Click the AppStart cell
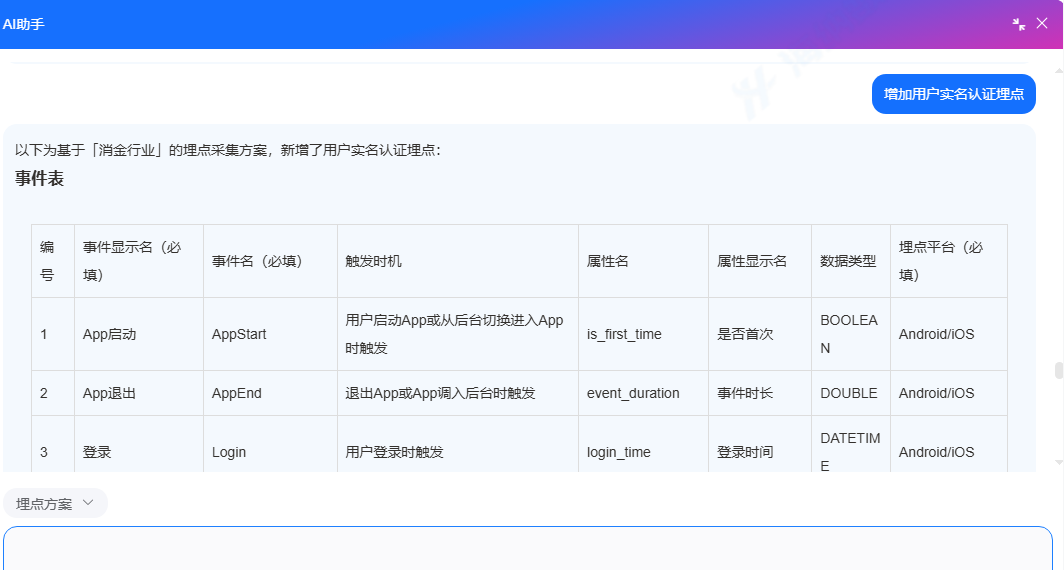 [x=270, y=334]
